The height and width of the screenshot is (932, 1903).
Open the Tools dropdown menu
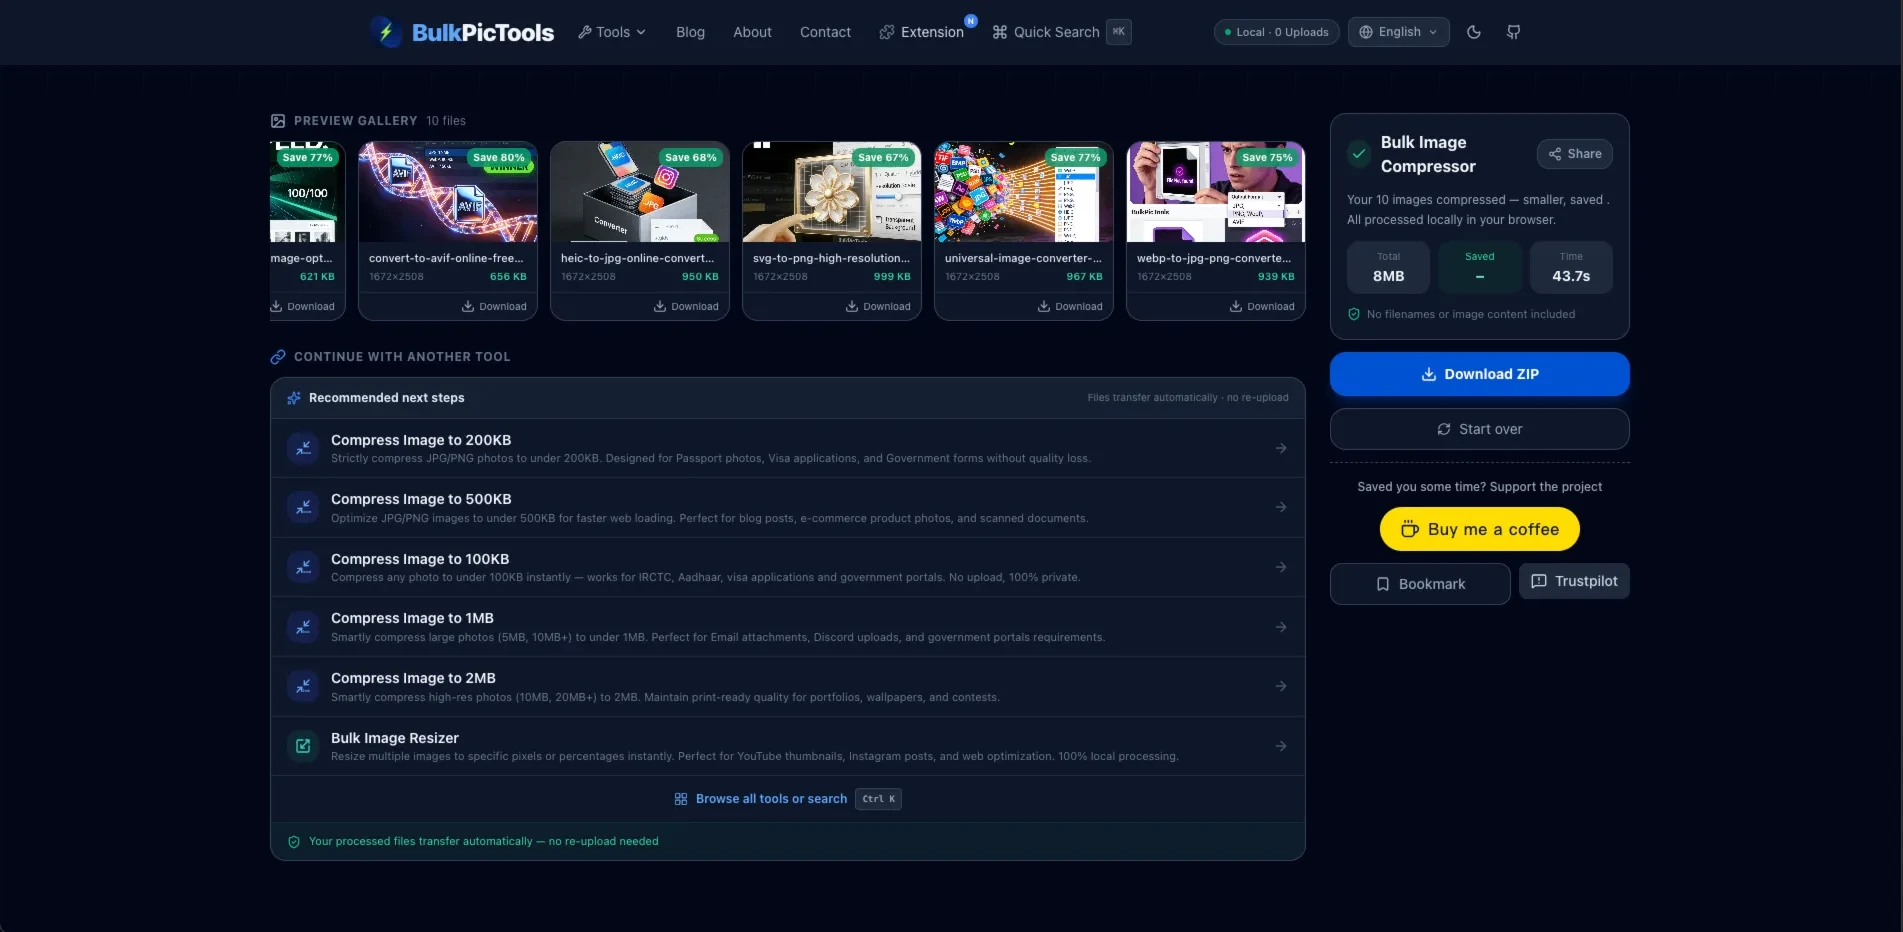click(612, 32)
